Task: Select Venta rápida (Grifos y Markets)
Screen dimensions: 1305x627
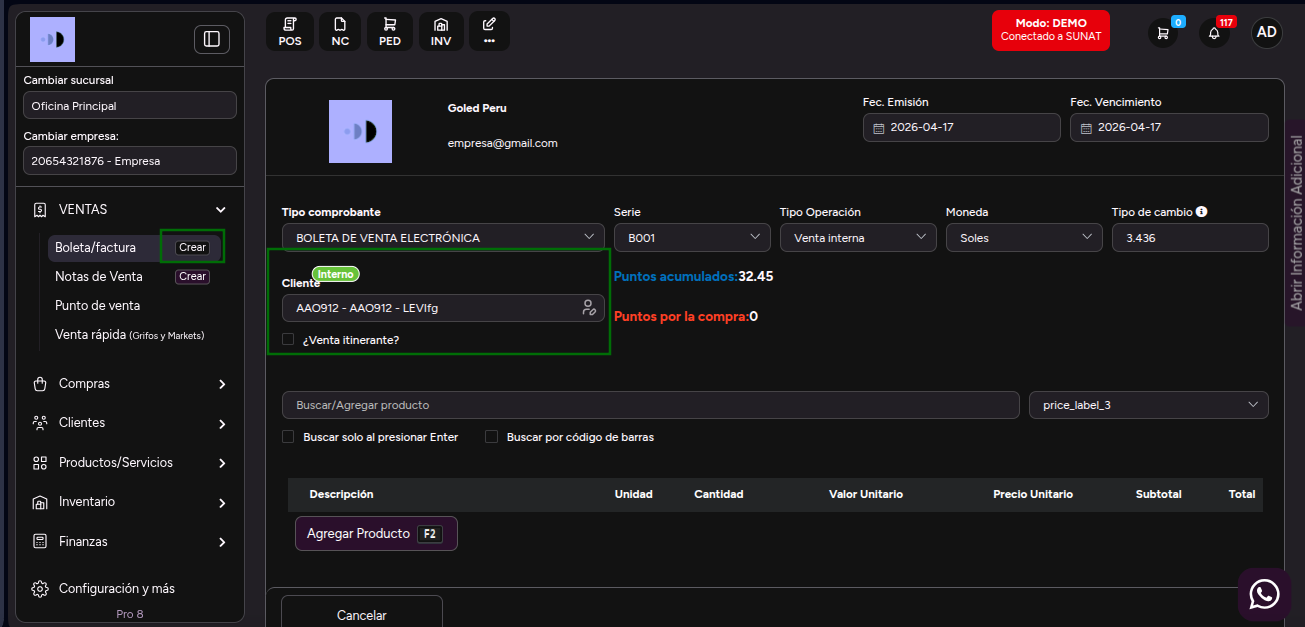Action: tap(130, 335)
